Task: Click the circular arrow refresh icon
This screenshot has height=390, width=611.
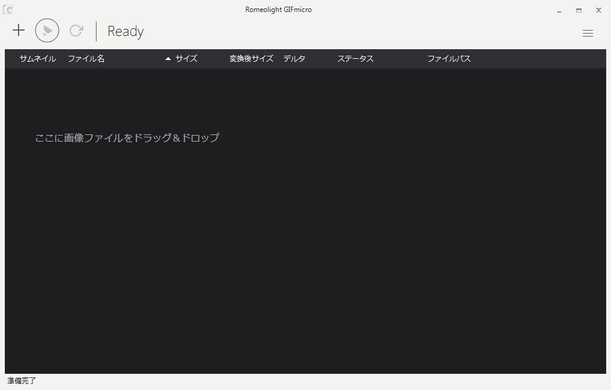Action: [76, 30]
